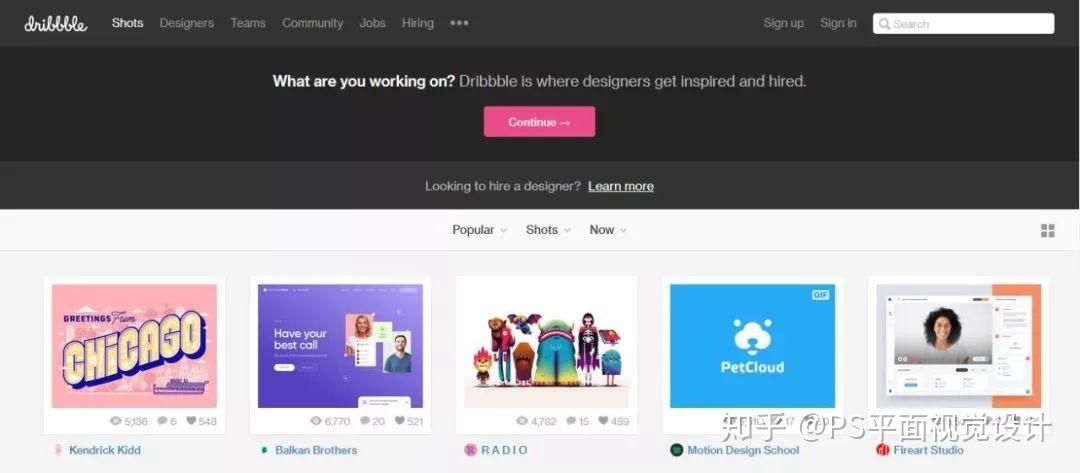Expand the Now timeframe dropdown
This screenshot has width=1080, height=473.
click(608, 230)
